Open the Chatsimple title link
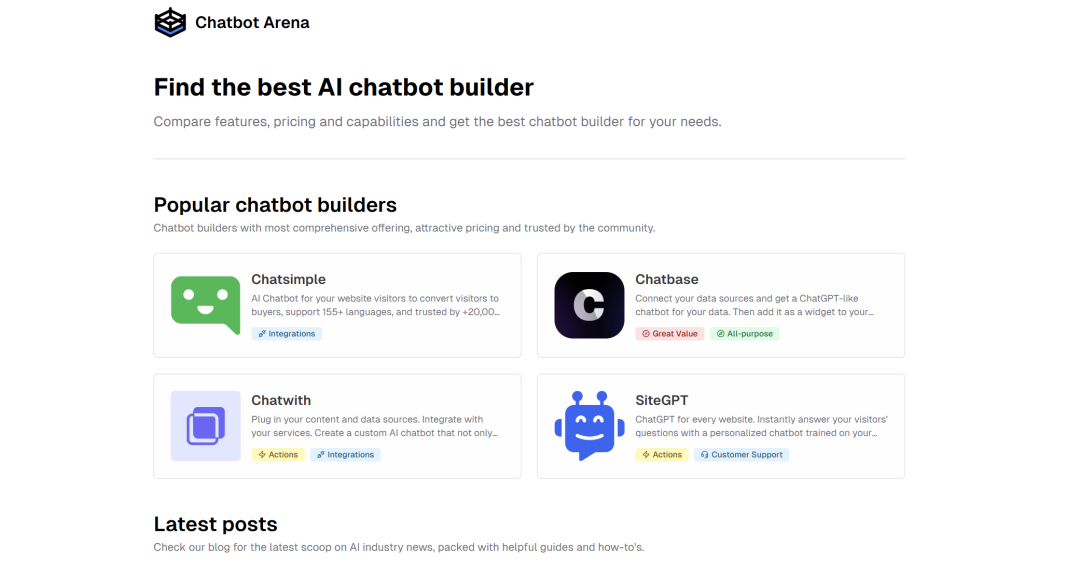The image size is (1080, 569). click(288, 279)
